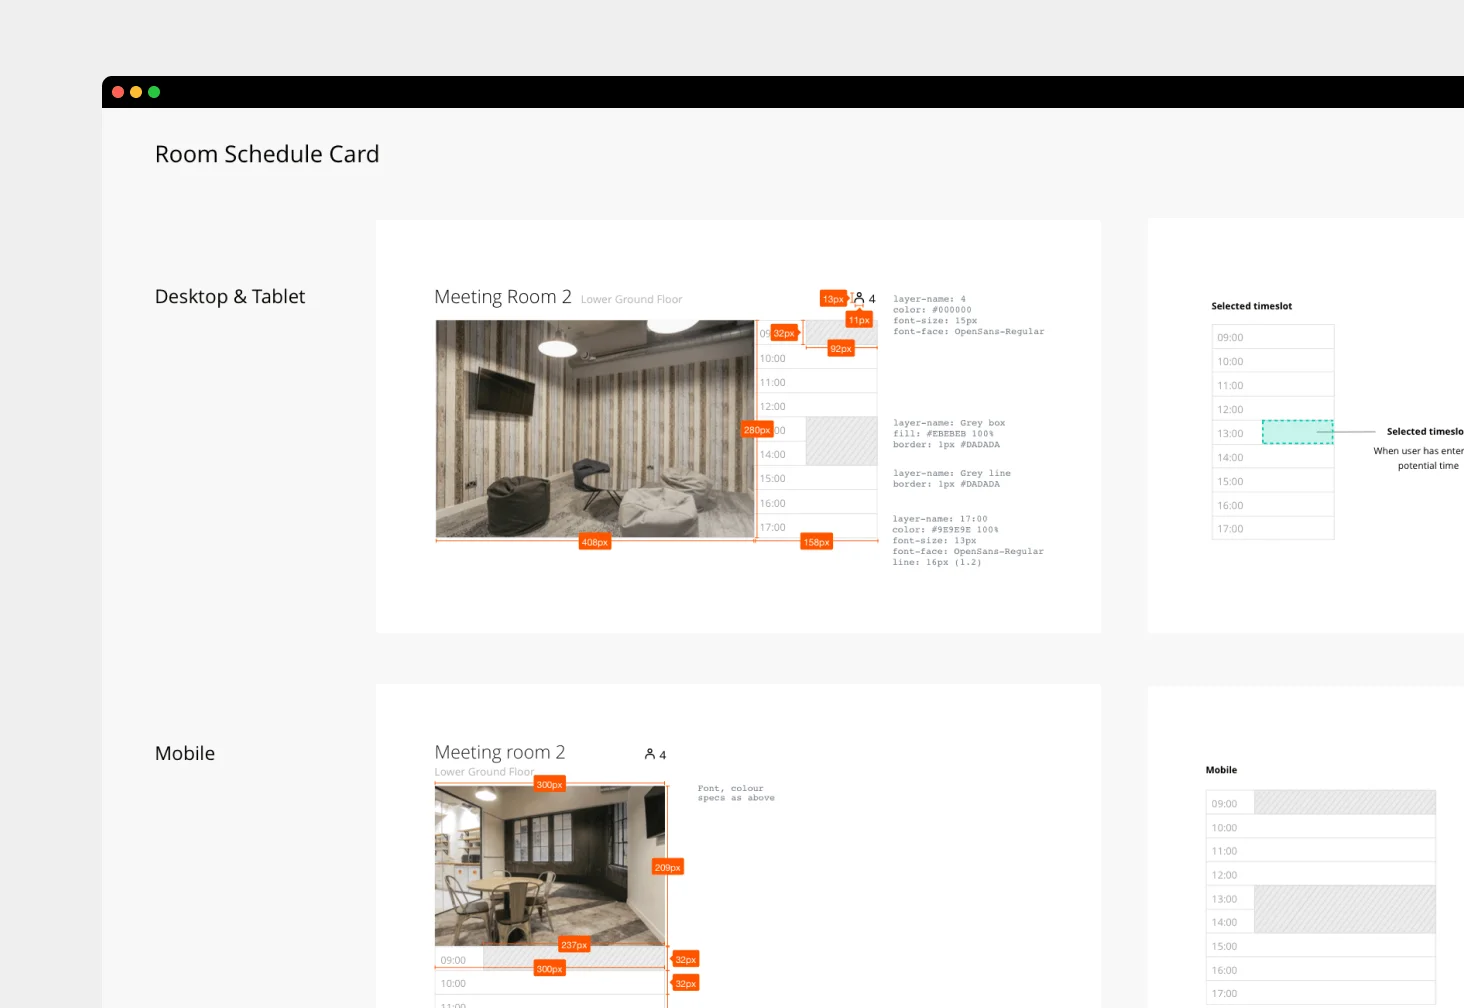Click the Meeting Room 2 desktop title
The width and height of the screenshot is (1464, 1008).
[503, 297]
